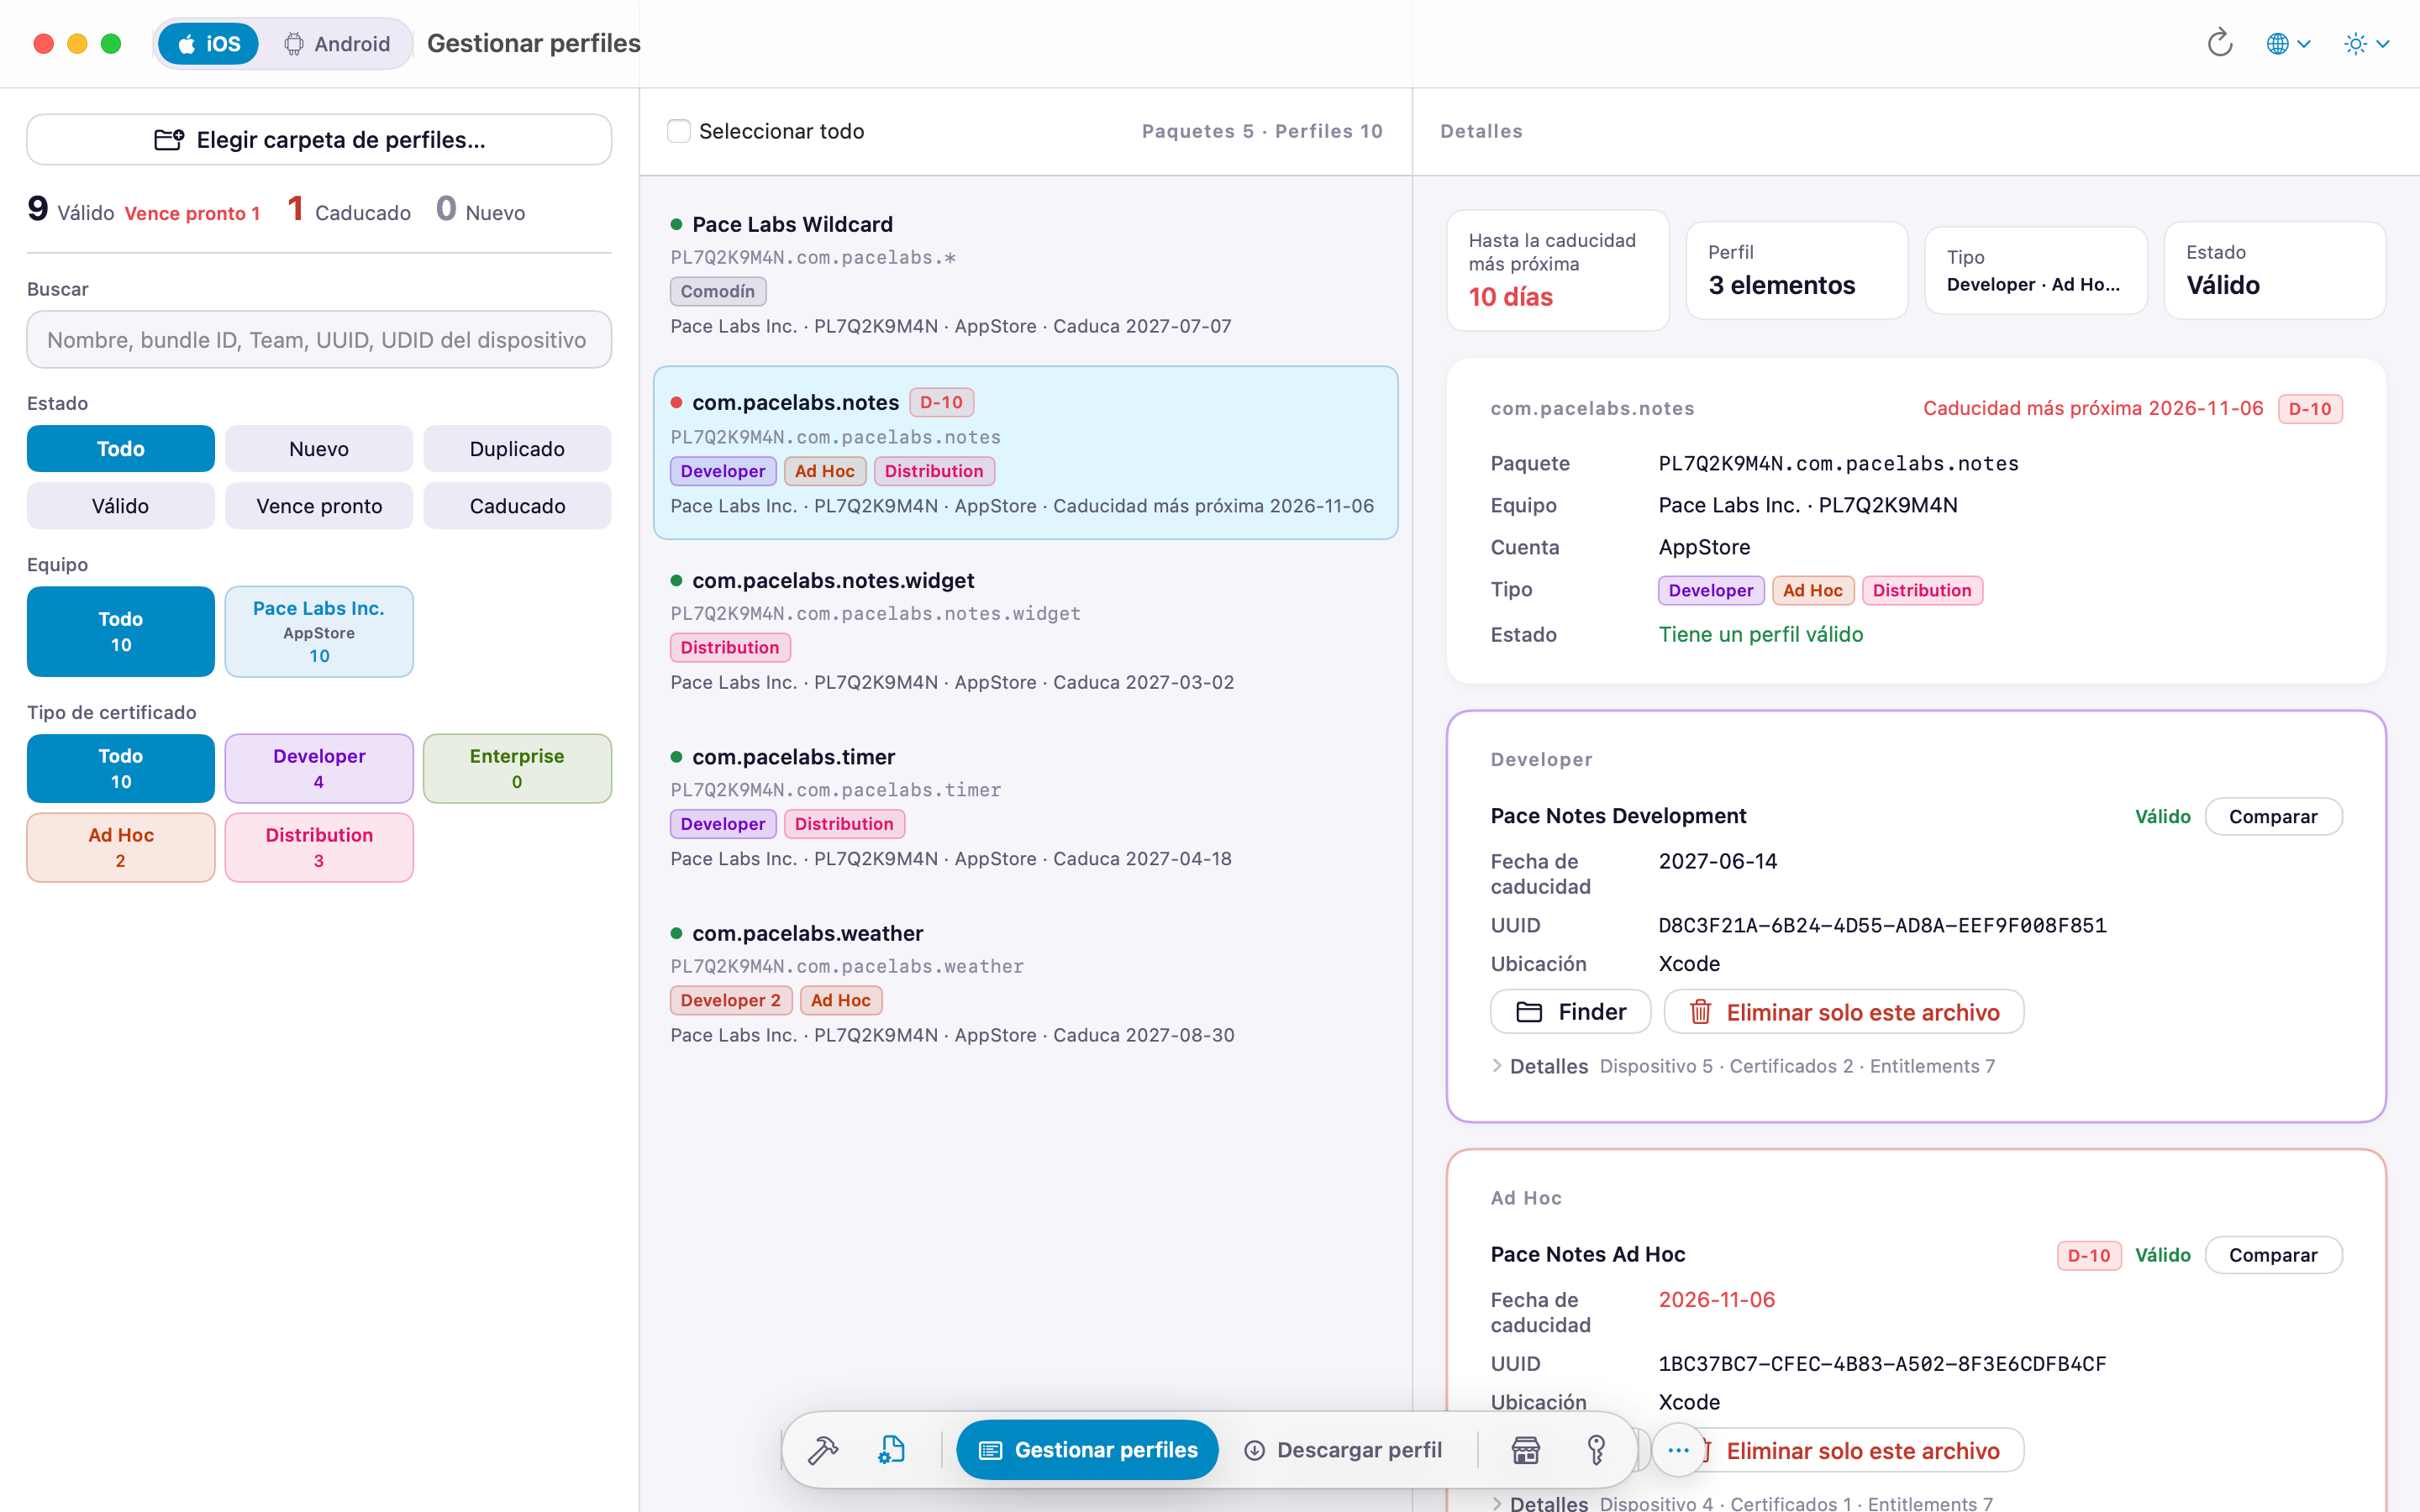Filter certificates by Enterprise 0

point(517,768)
